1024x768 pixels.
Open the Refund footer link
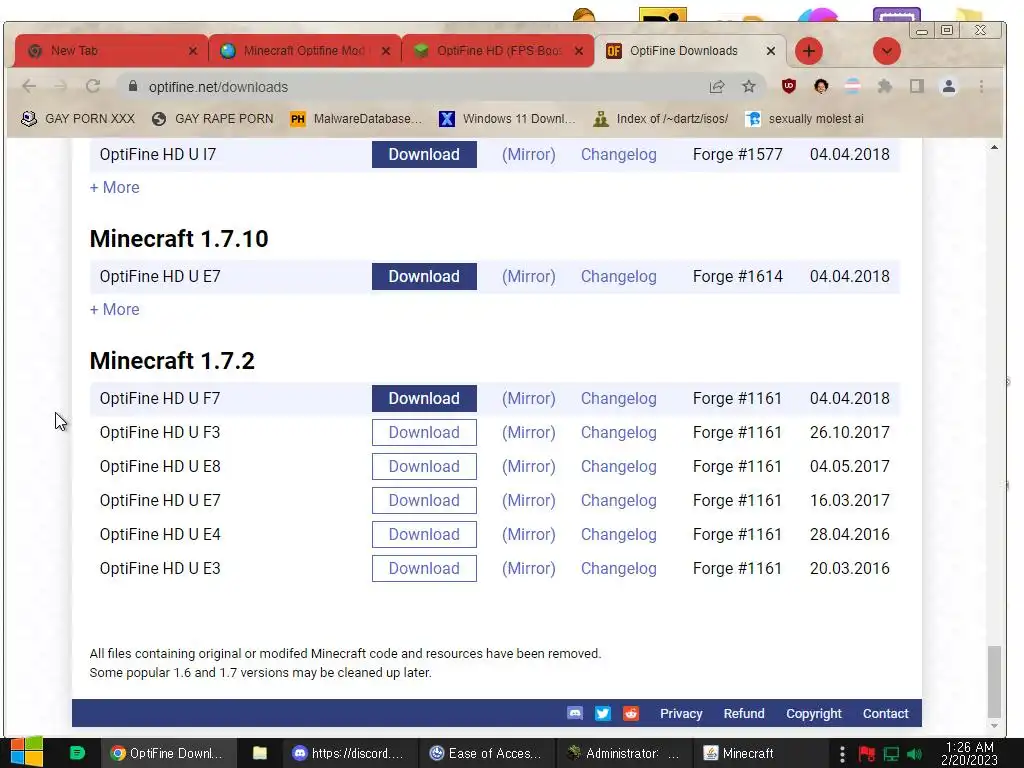click(744, 714)
